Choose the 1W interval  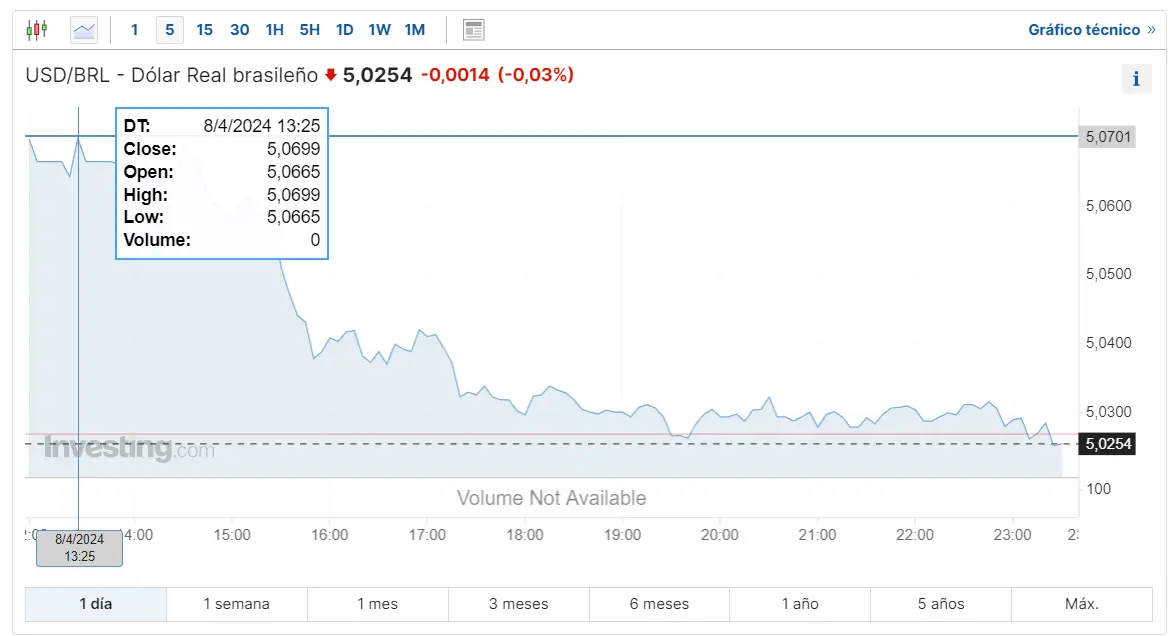(379, 30)
